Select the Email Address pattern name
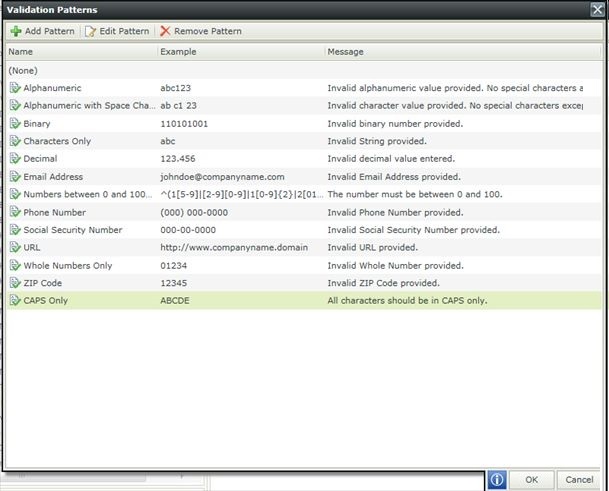 point(53,177)
